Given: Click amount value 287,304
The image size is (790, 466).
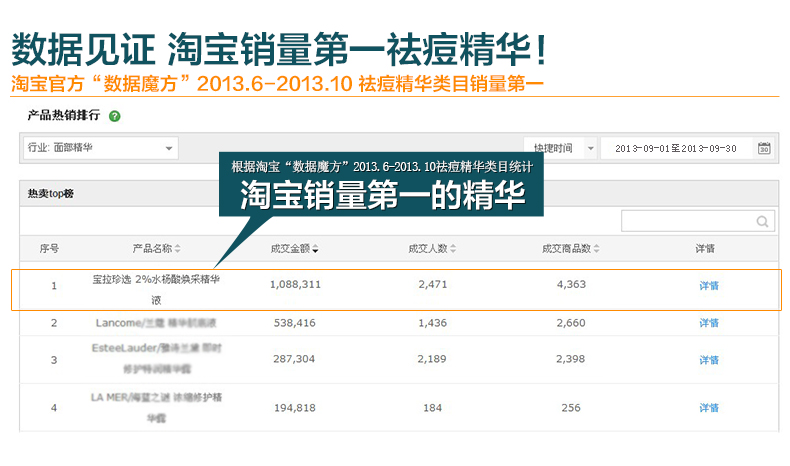Looking at the screenshot, I should (x=294, y=359).
